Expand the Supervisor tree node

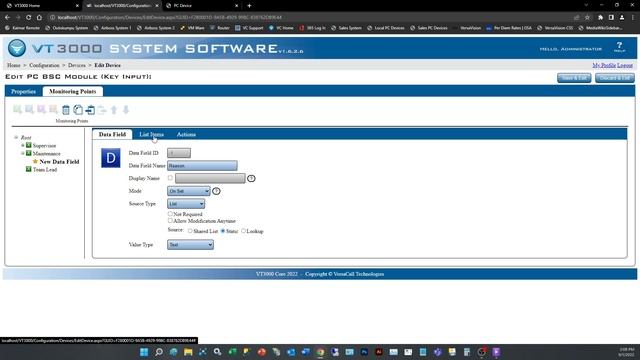(23, 145)
